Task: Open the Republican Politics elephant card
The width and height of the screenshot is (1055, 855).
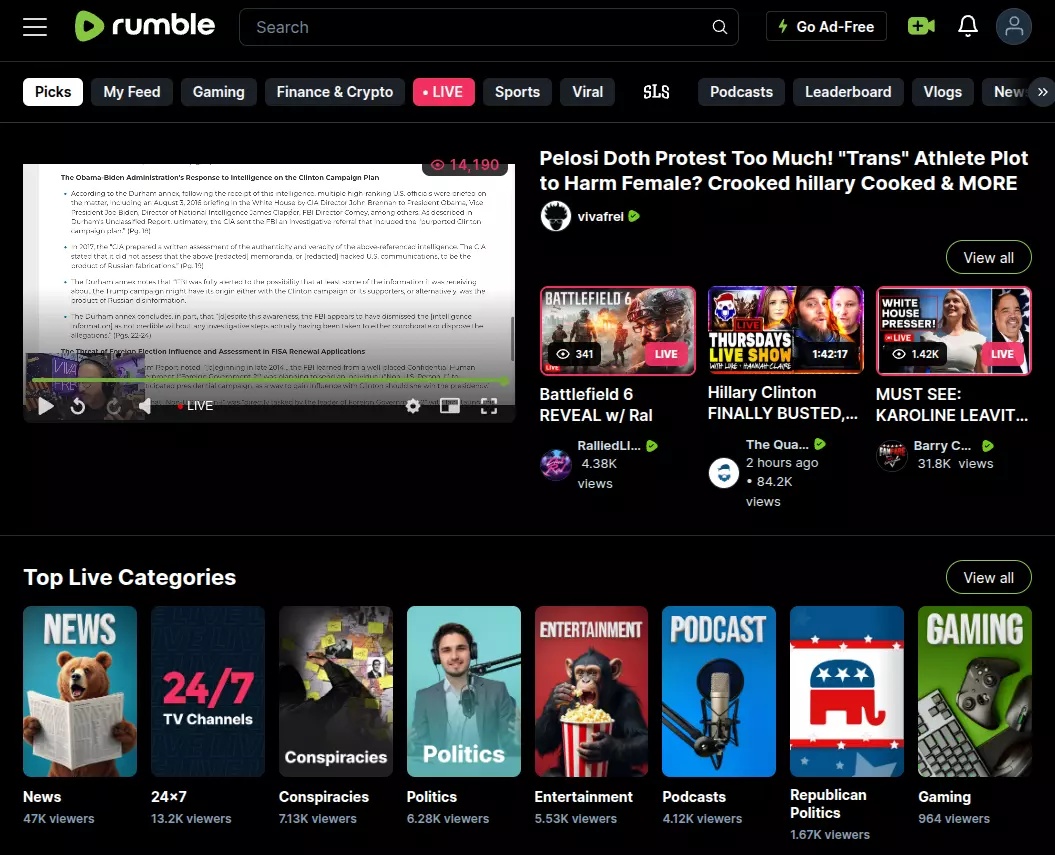Action: coord(846,692)
